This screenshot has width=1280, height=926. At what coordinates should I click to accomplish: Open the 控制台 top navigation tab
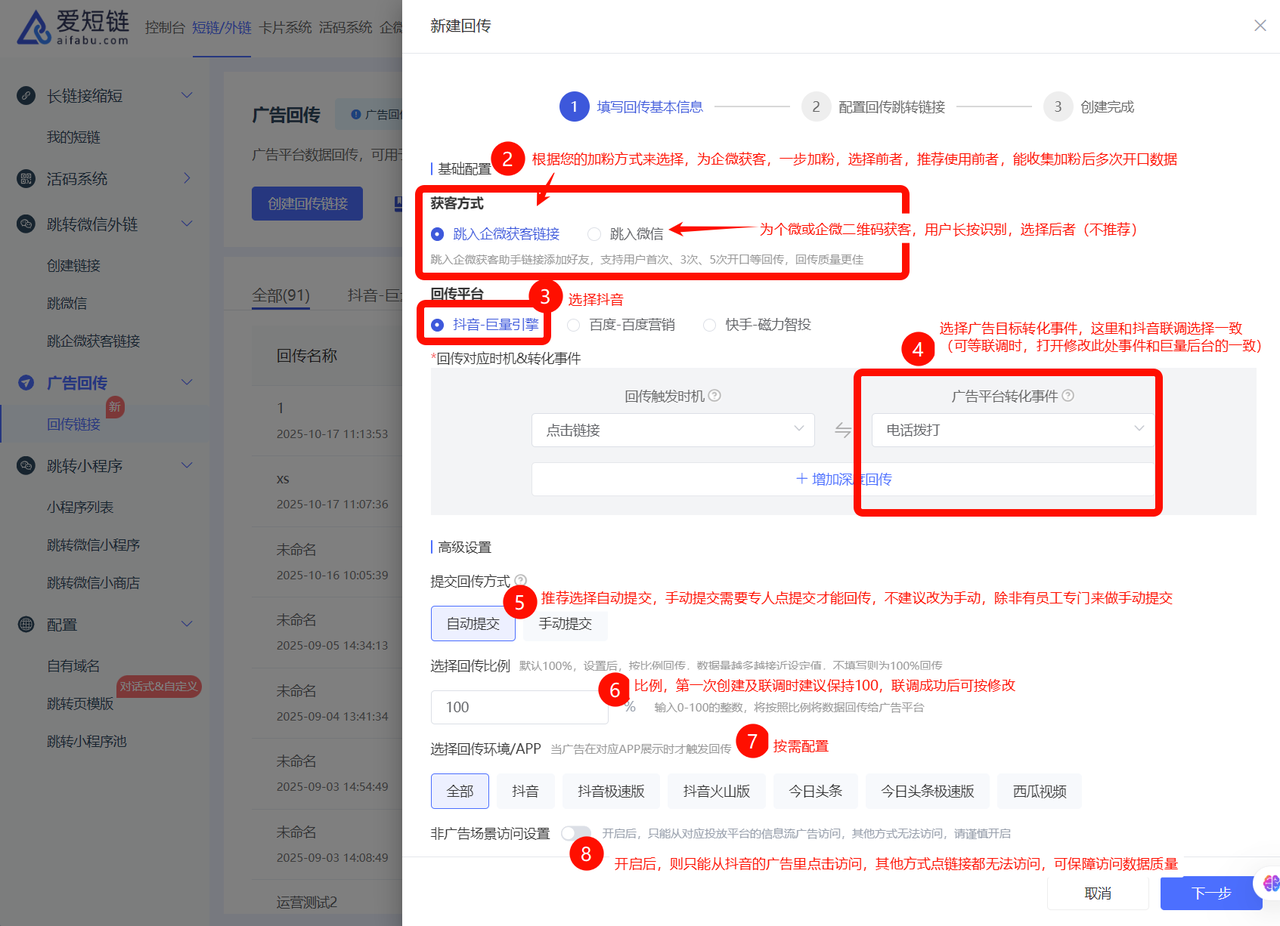click(164, 27)
